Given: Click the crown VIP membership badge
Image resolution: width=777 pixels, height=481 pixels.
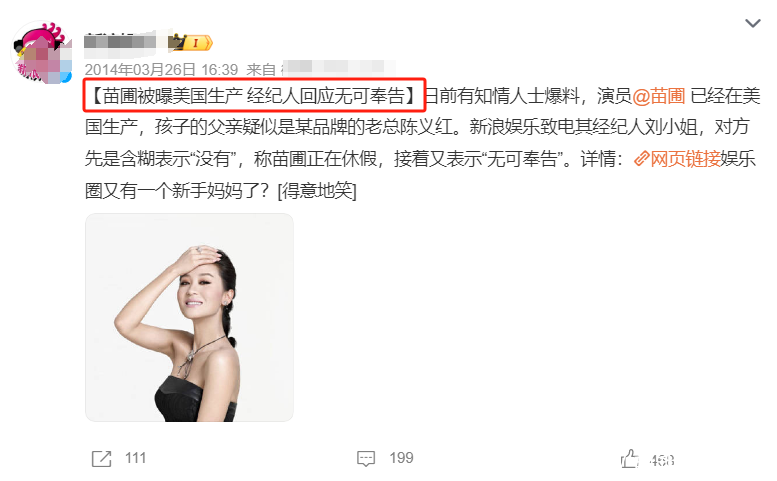Looking at the screenshot, I should click(x=177, y=43).
